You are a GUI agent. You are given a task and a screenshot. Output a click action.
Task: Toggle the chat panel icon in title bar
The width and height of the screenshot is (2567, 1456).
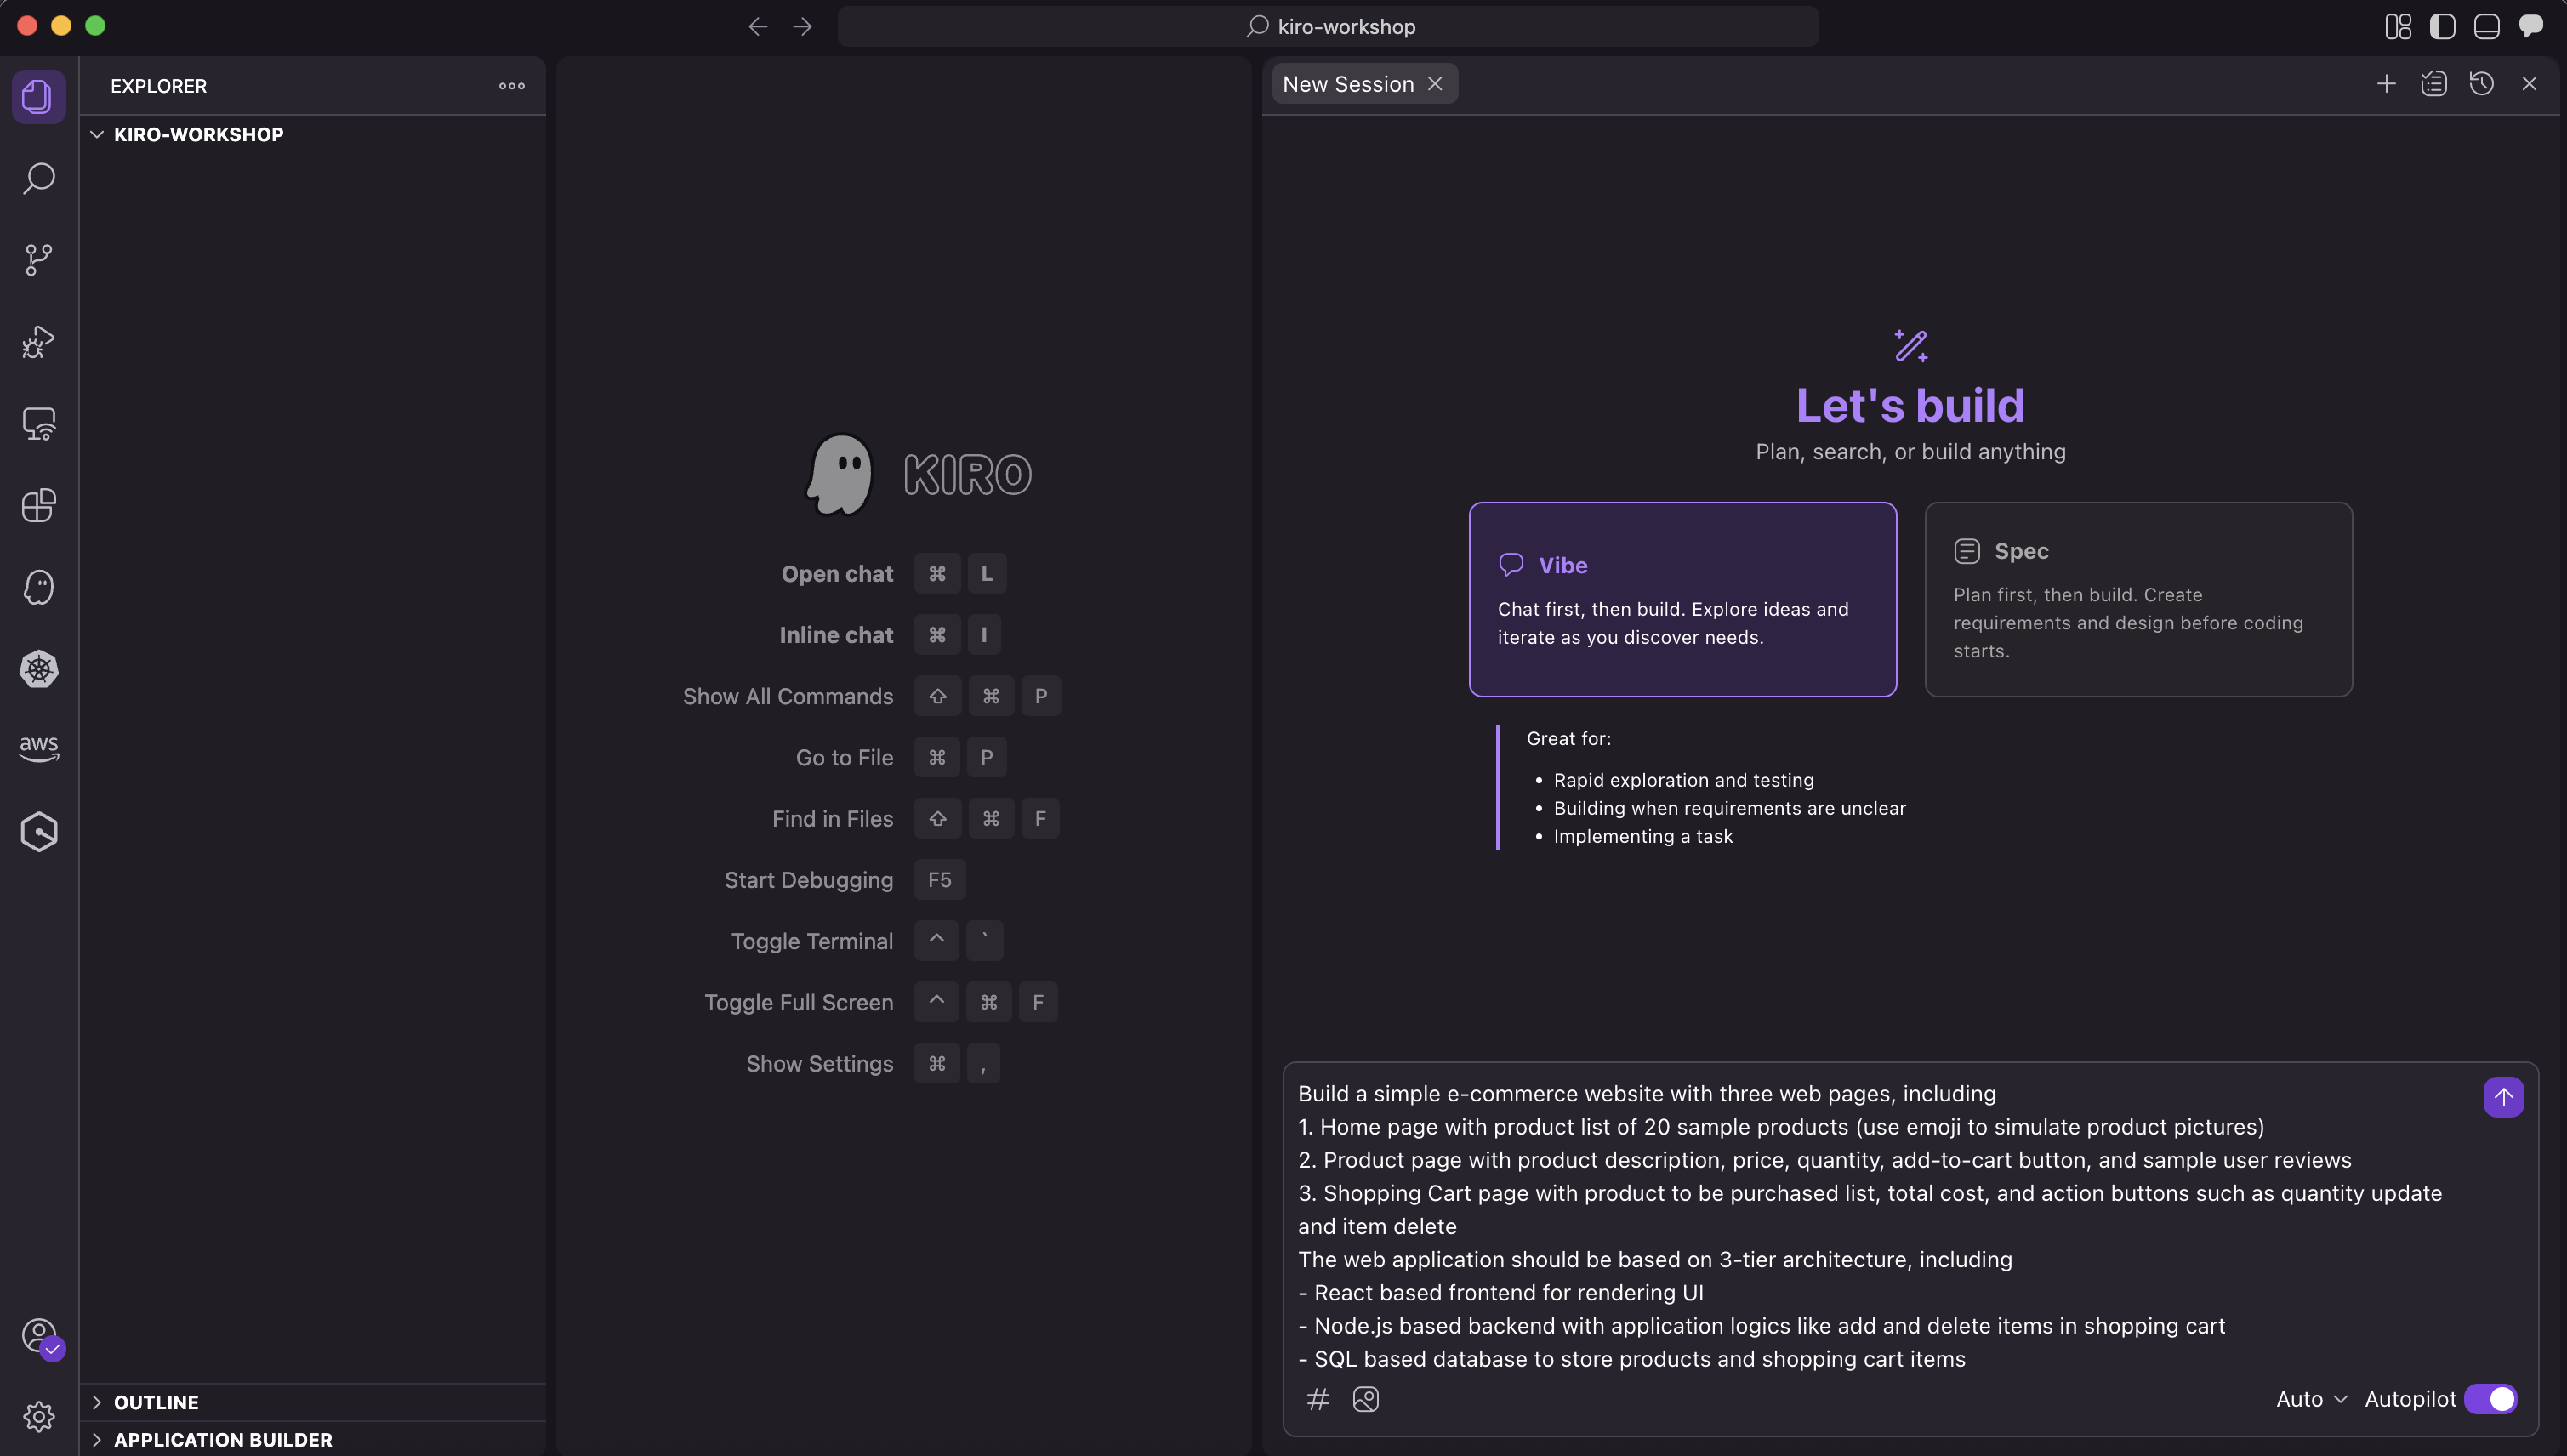click(2531, 26)
